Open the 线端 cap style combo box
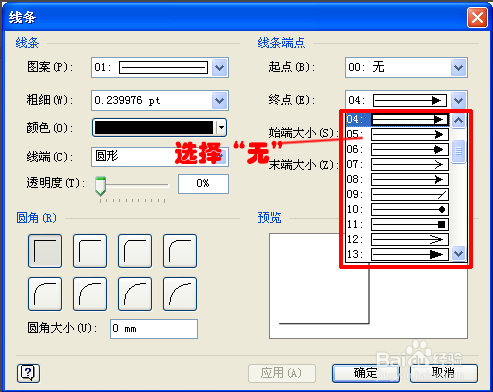The image size is (493, 392). pos(160,157)
